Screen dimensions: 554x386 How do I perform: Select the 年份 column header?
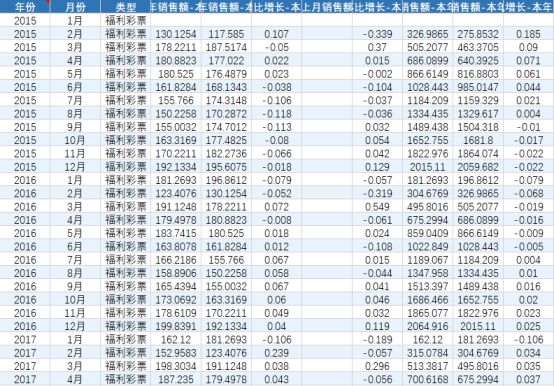coord(25,6)
